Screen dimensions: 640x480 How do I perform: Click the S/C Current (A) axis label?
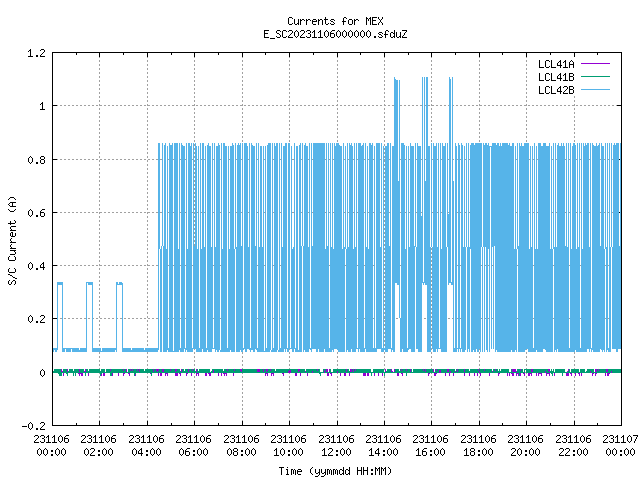(x=12, y=240)
